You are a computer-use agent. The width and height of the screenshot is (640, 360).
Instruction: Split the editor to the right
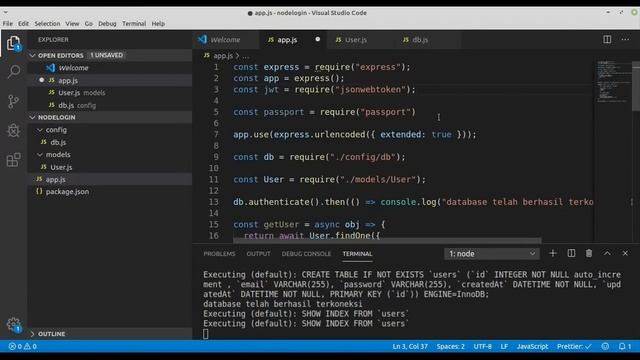coord(607,40)
